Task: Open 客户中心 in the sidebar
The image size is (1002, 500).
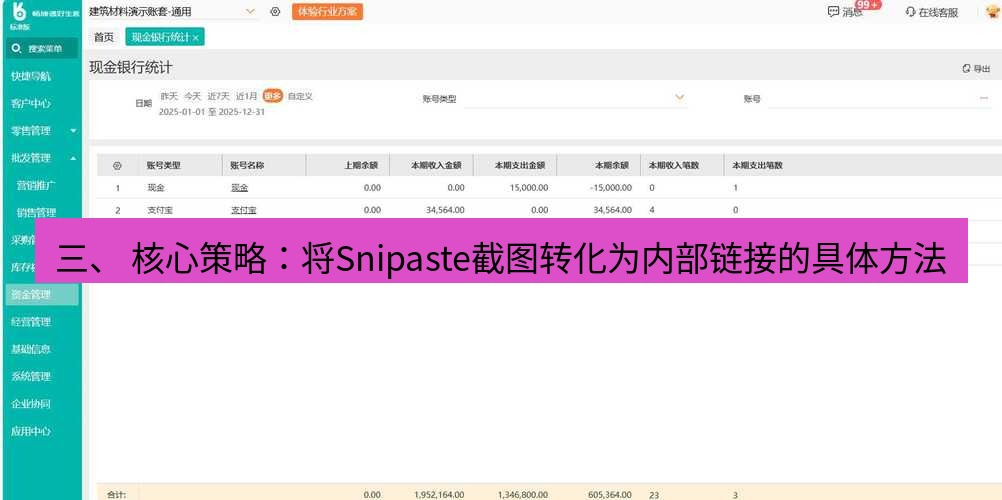Action: (x=31, y=104)
